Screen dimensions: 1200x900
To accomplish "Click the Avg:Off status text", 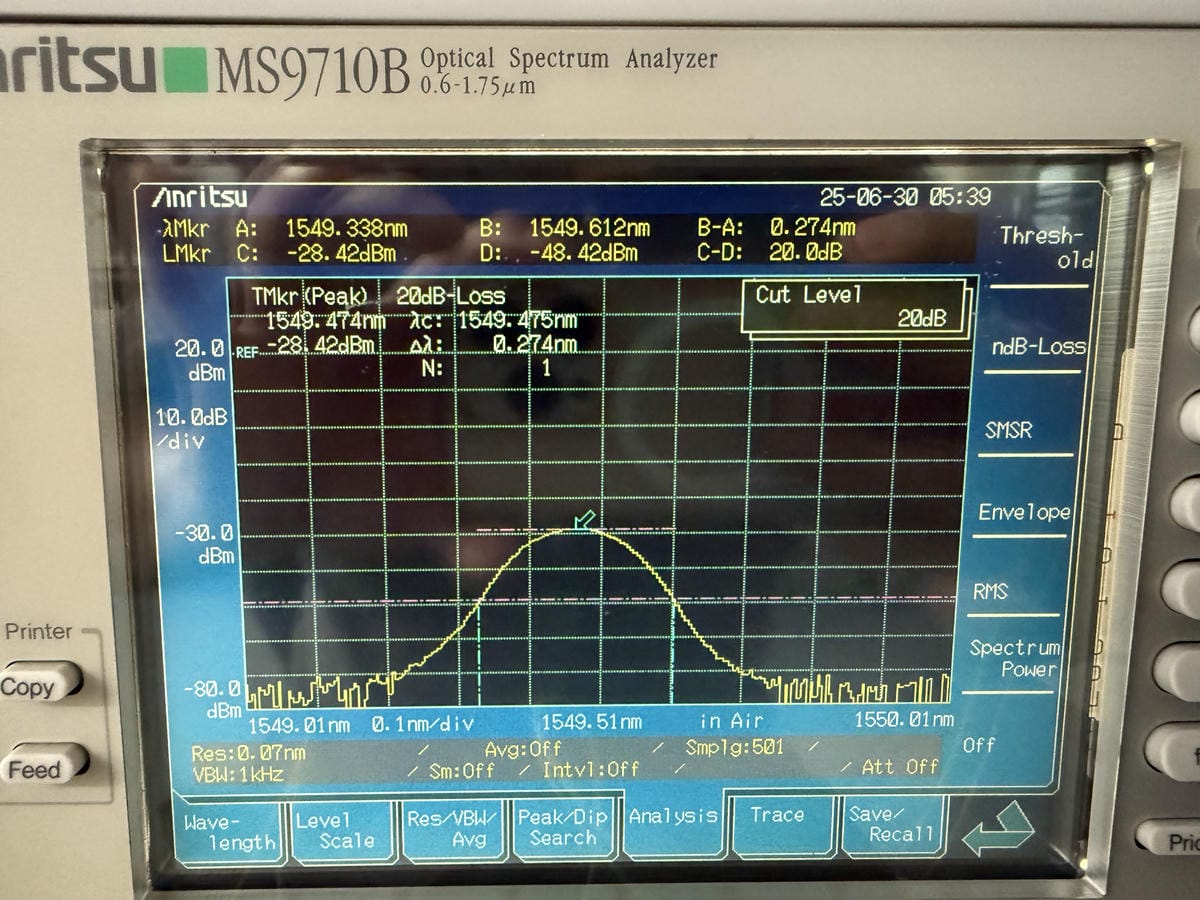I will coord(523,749).
